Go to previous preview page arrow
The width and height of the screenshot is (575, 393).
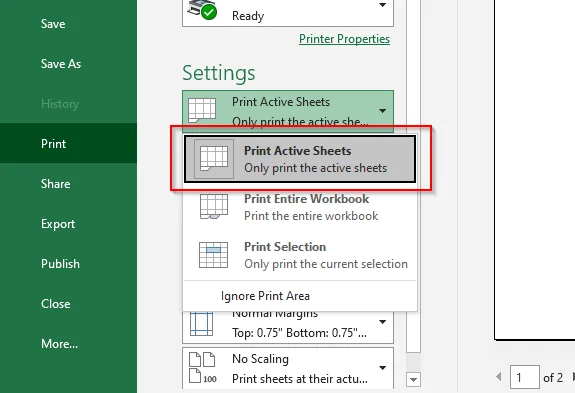click(x=498, y=377)
